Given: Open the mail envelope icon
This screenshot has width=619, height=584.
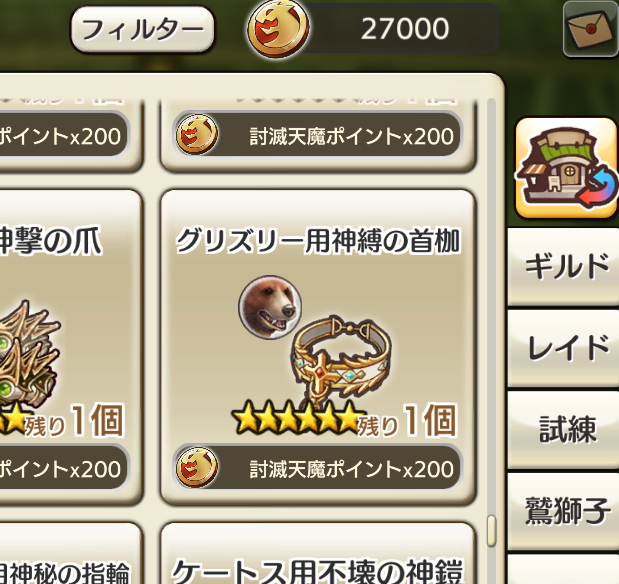Looking at the screenshot, I should pyautogui.click(x=591, y=29).
